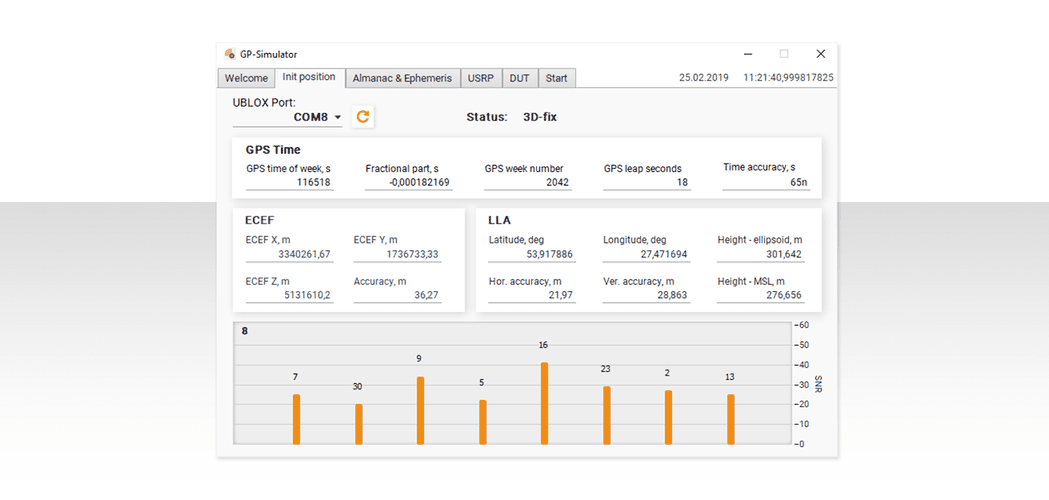
Task: Click the GPS time of week field
Action: [x=288, y=183]
